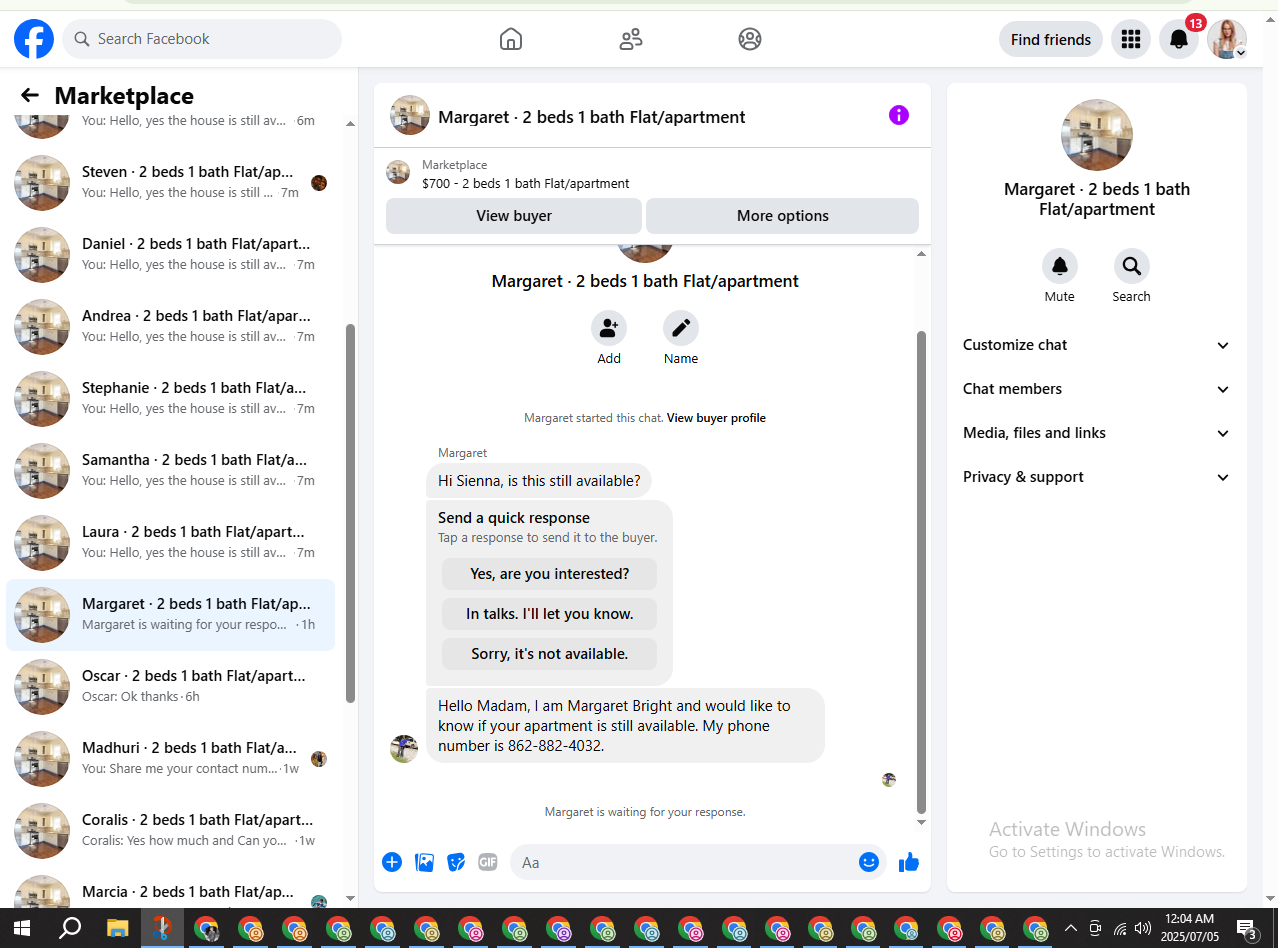The height and width of the screenshot is (948, 1278).
Task: Open the View buyer profile link
Action: coord(716,418)
